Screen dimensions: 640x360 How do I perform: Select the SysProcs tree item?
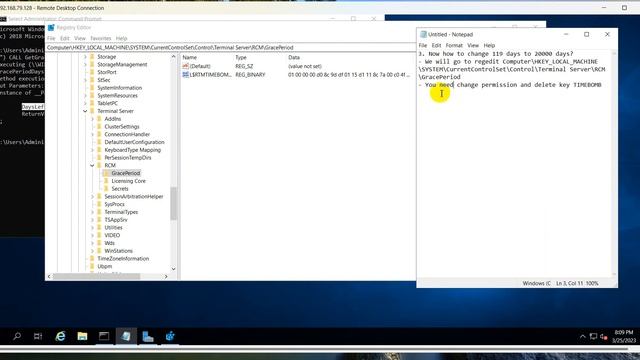click(114, 204)
